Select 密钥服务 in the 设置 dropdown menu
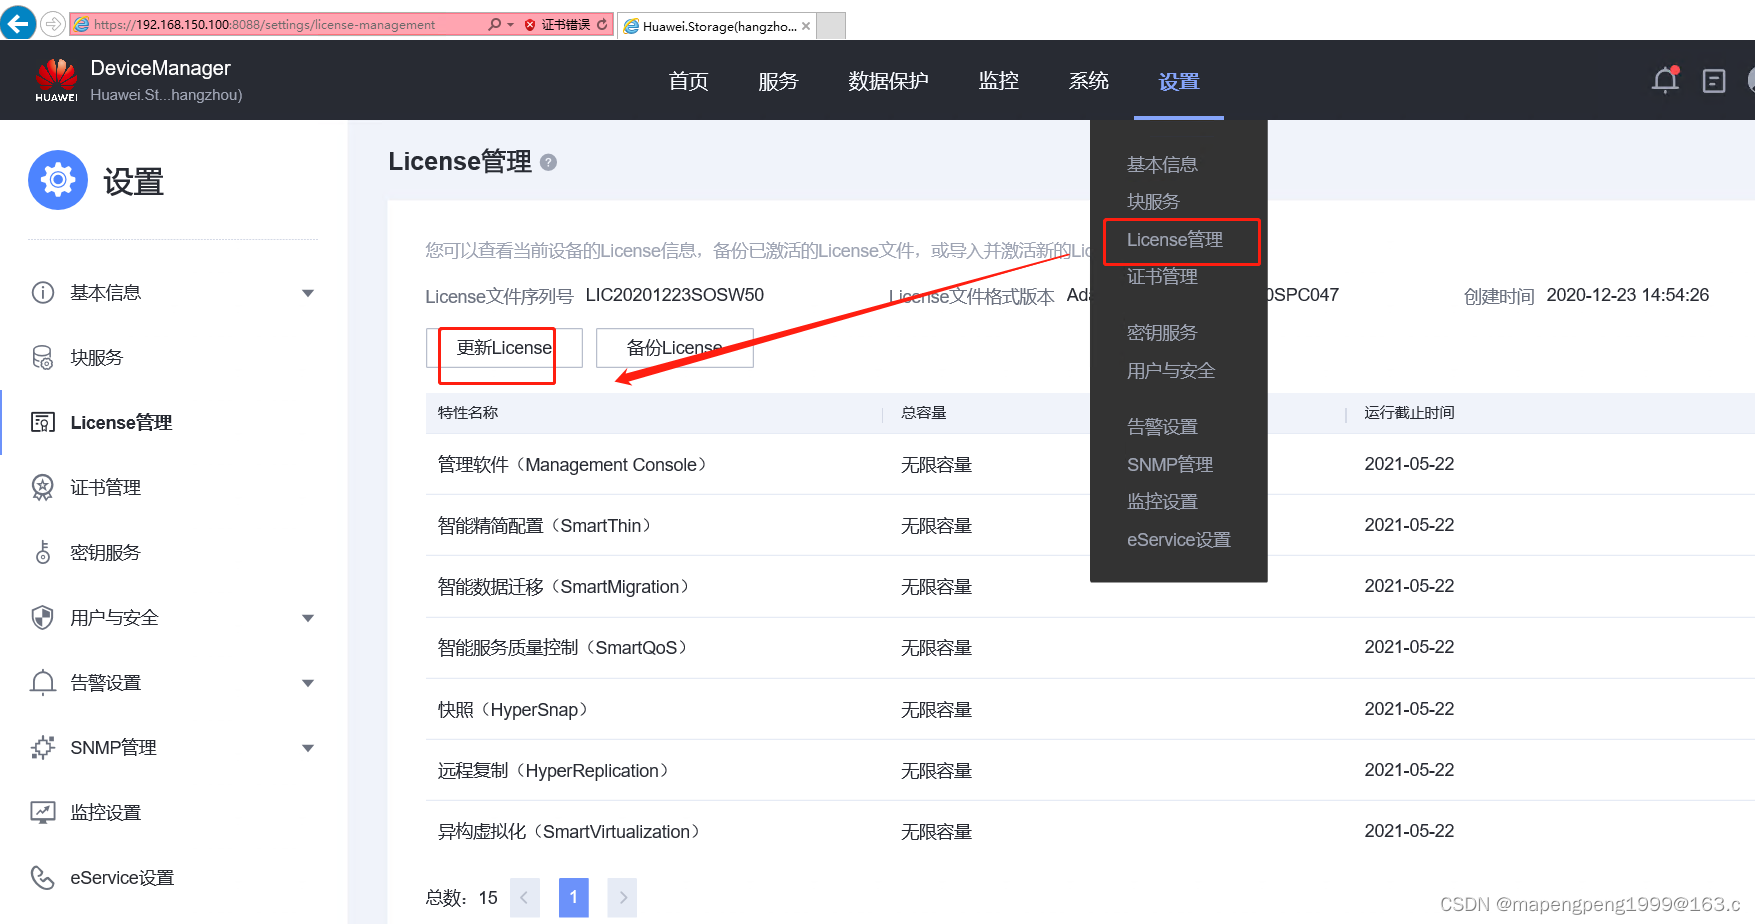This screenshot has height=924, width=1755. pos(1162,333)
